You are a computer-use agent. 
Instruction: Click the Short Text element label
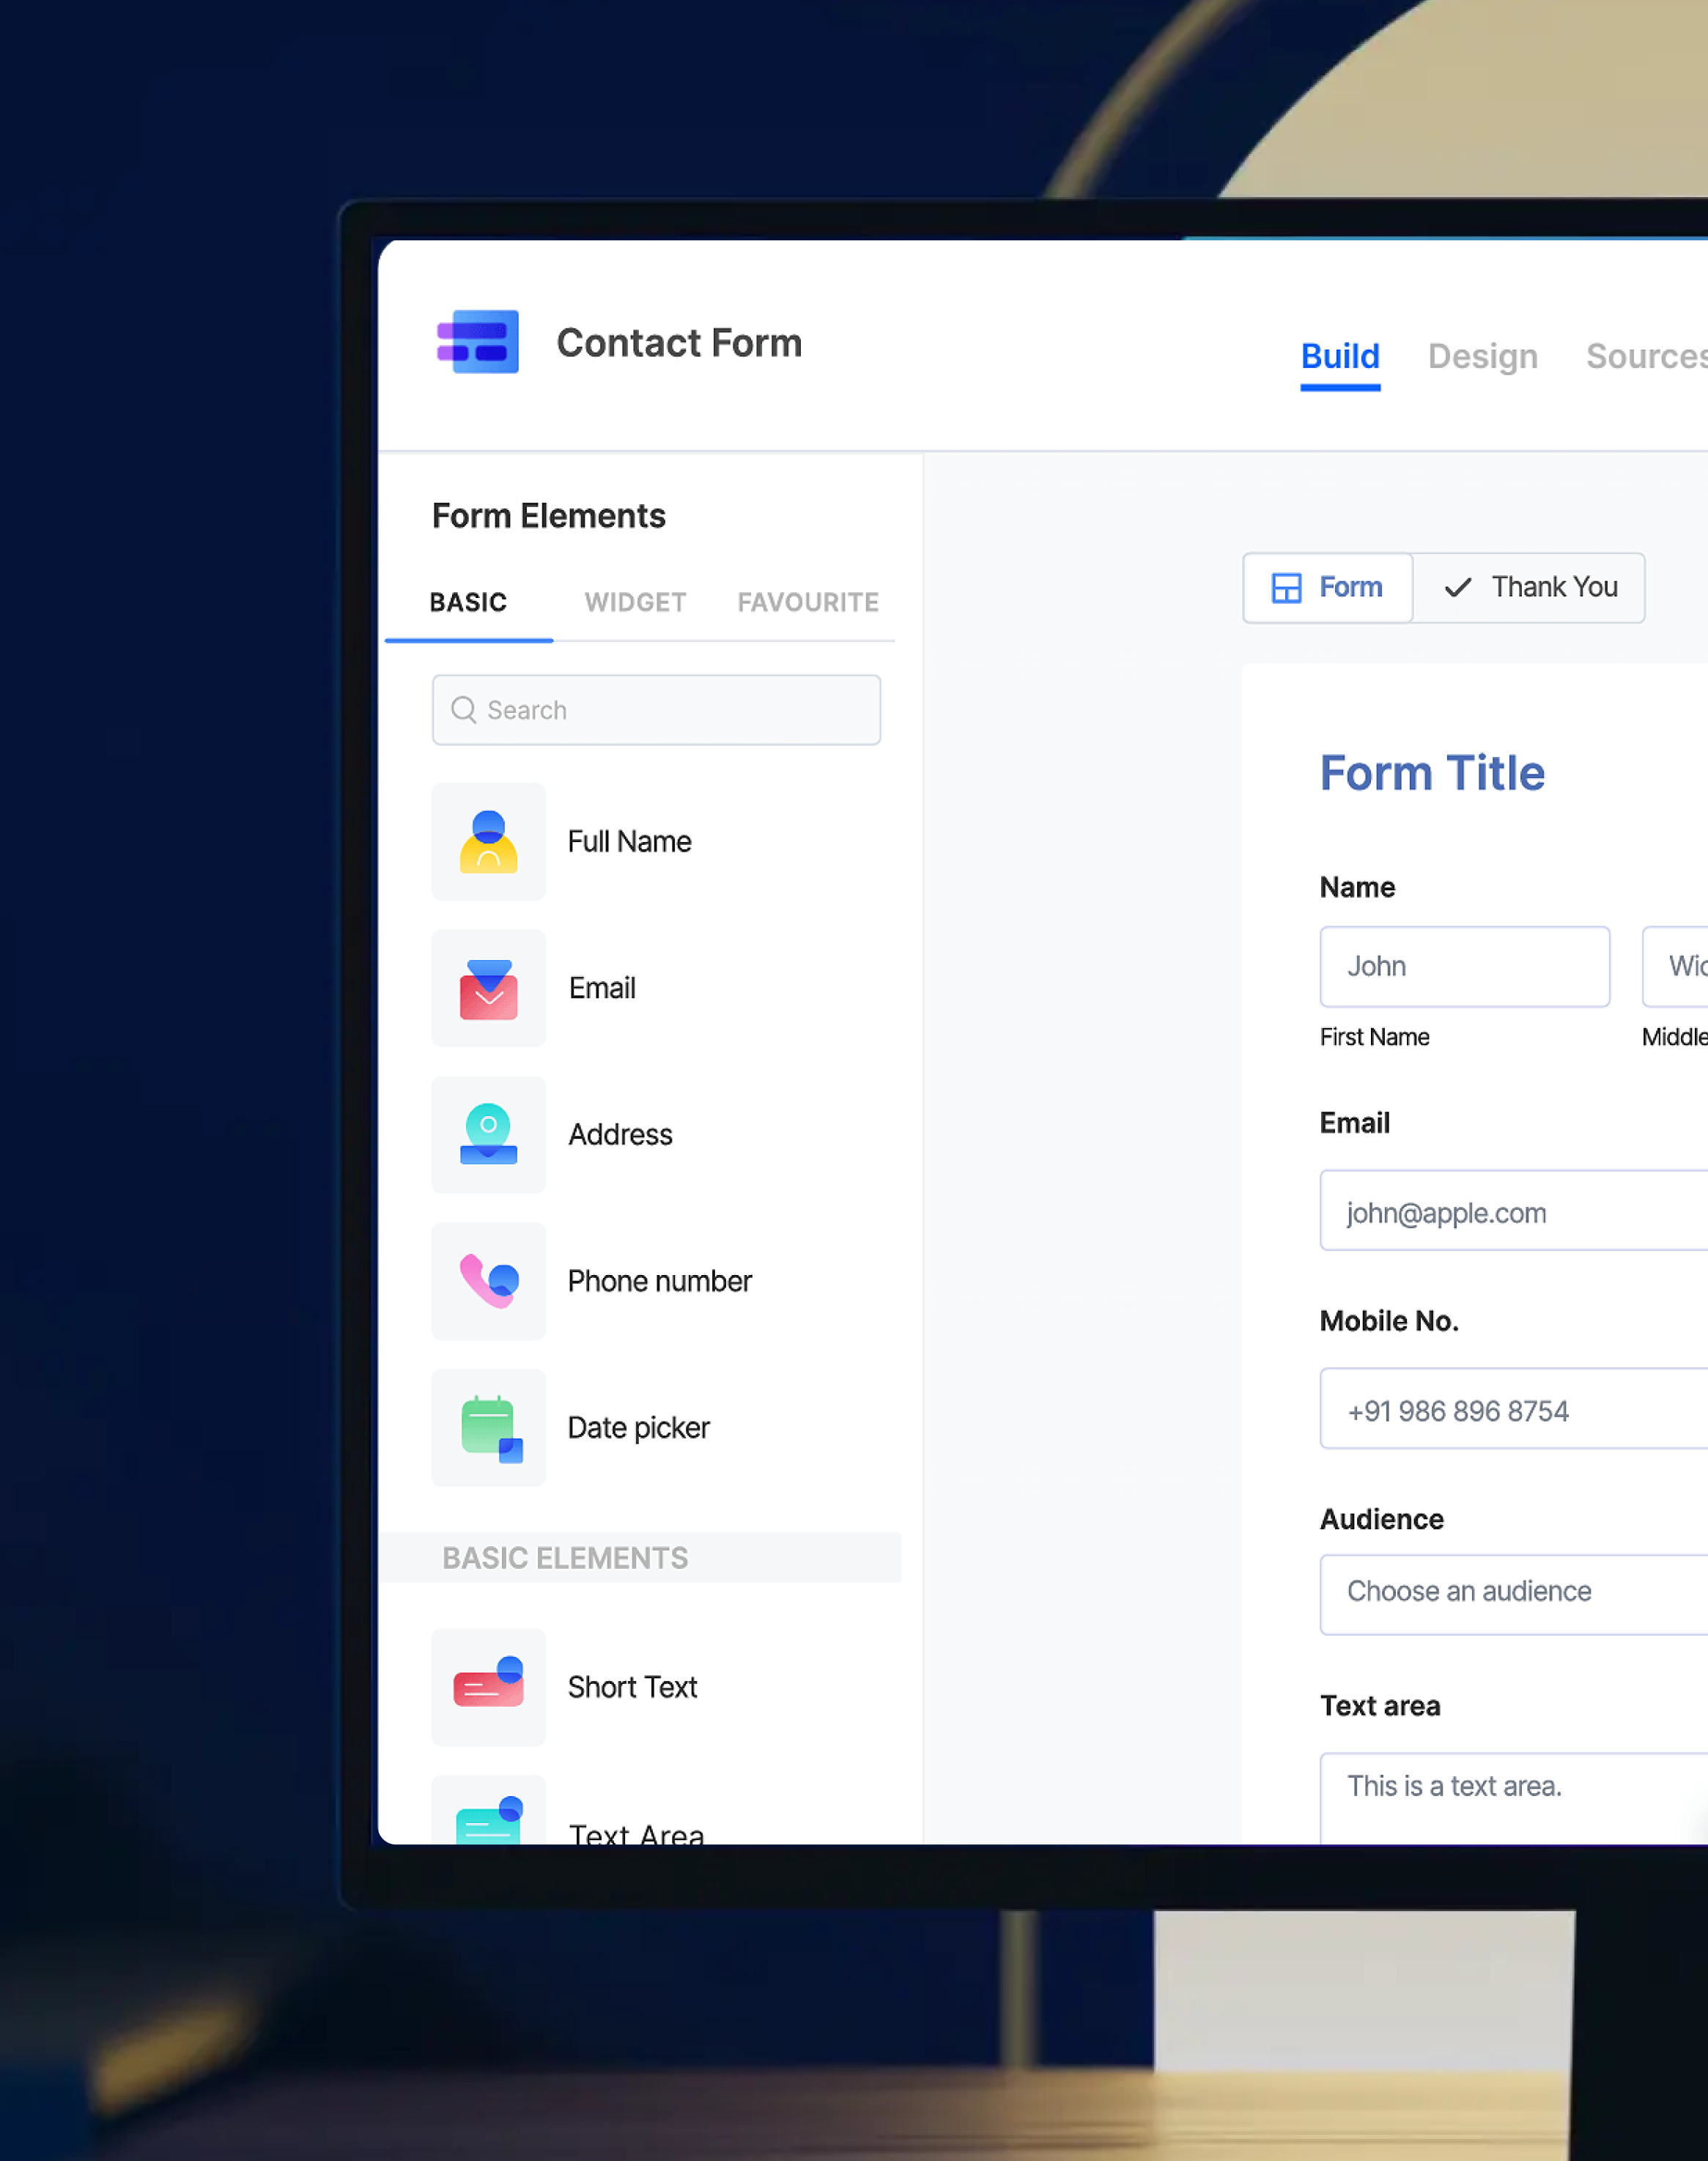632,1687
